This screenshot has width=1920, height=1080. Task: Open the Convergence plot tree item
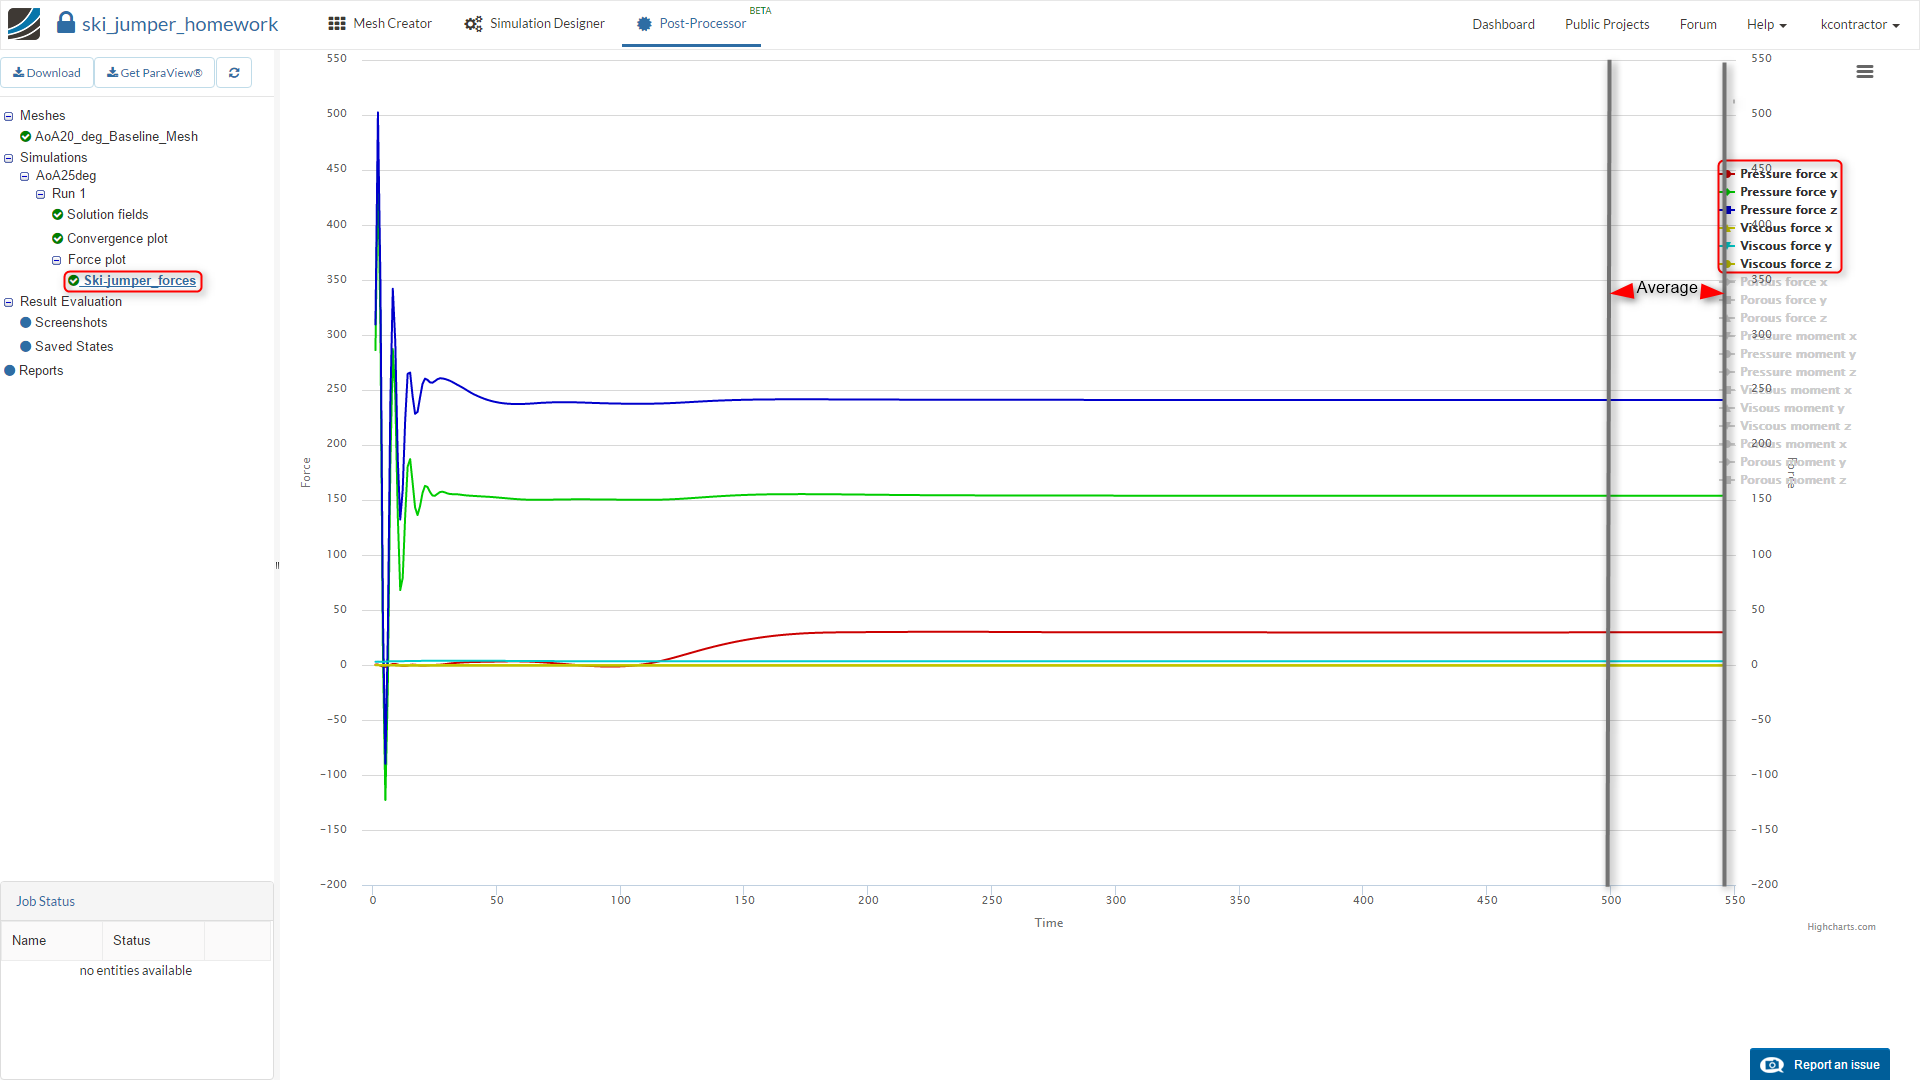(x=117, y=239)
